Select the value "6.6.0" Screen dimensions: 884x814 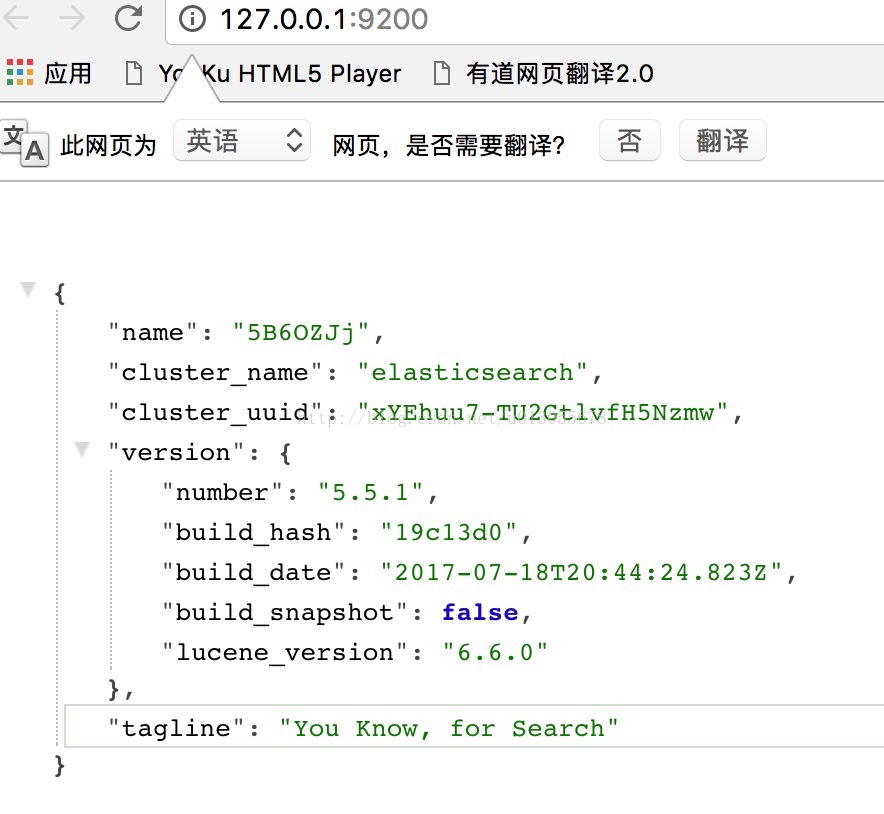[x=495, y=652]
